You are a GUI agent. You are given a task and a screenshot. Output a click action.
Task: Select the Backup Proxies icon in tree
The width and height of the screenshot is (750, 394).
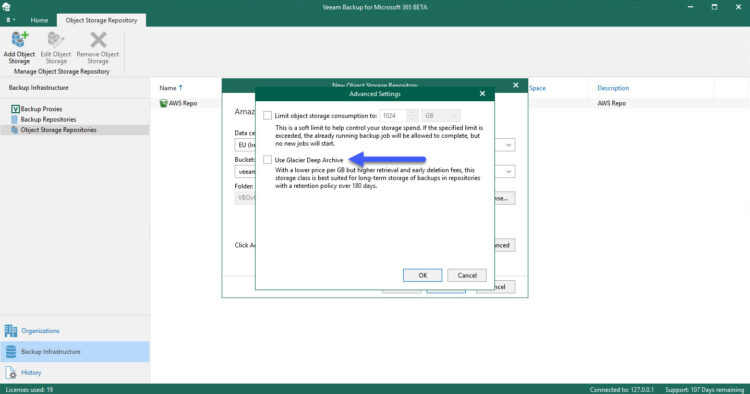tap(15, 109)
